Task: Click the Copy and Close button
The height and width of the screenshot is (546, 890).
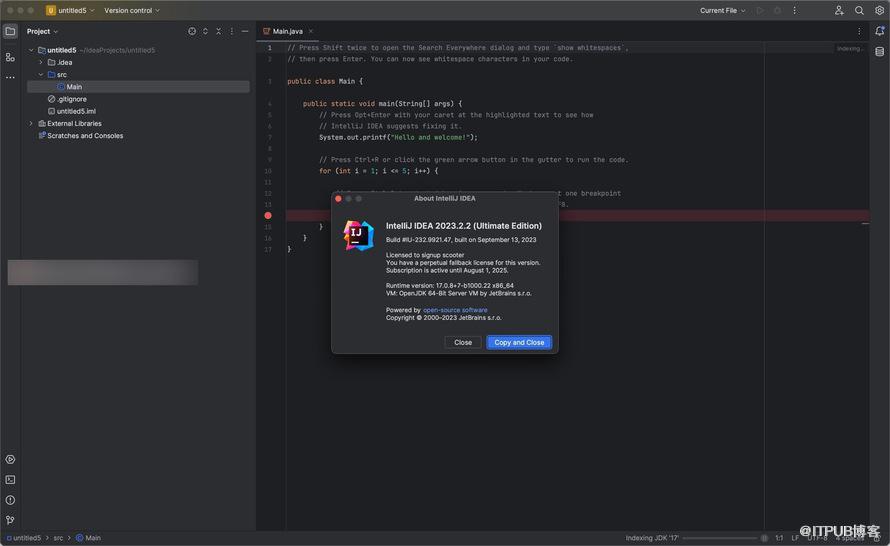Action: tap(519, 342)
